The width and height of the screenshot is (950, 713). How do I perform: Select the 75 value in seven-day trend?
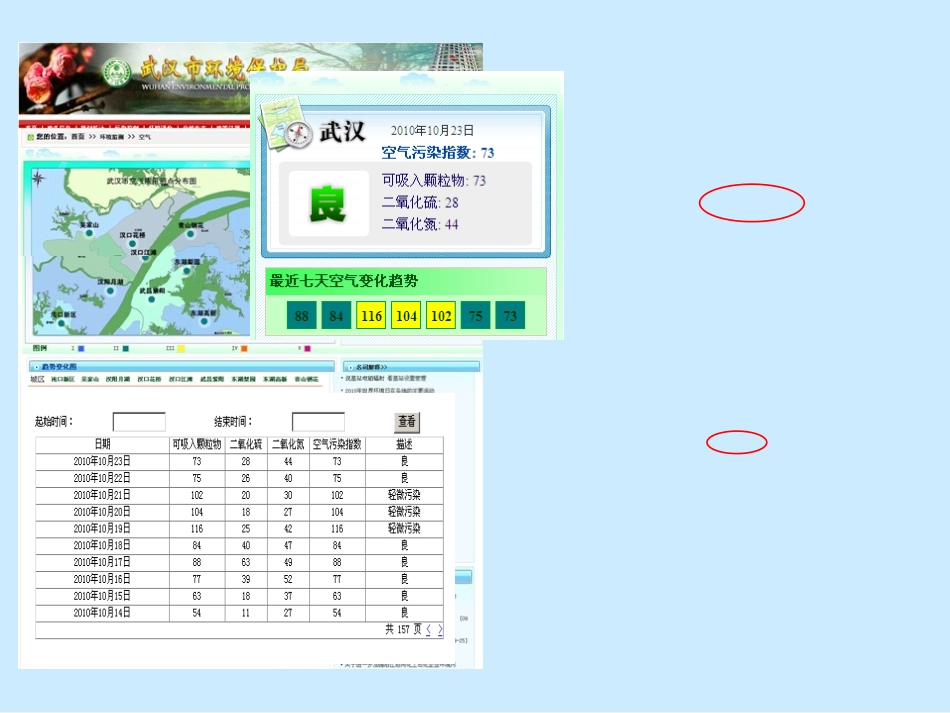(476, 316)
